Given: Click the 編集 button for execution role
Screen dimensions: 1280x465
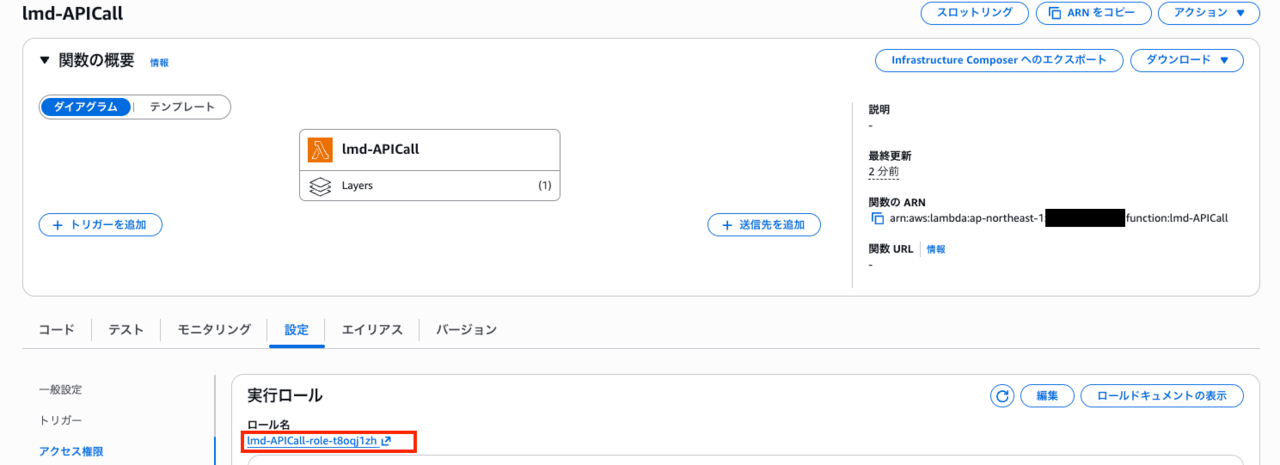Looking at the screenshot, I should 1047,396.
